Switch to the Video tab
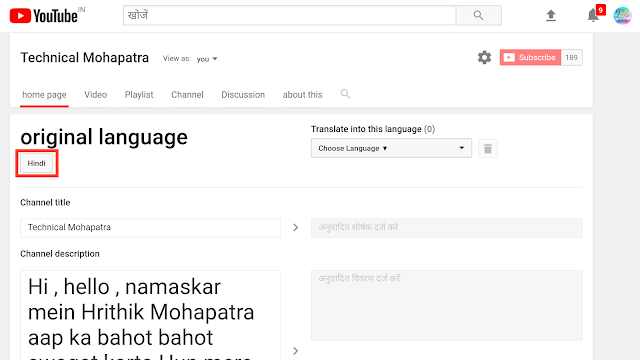 96,95
